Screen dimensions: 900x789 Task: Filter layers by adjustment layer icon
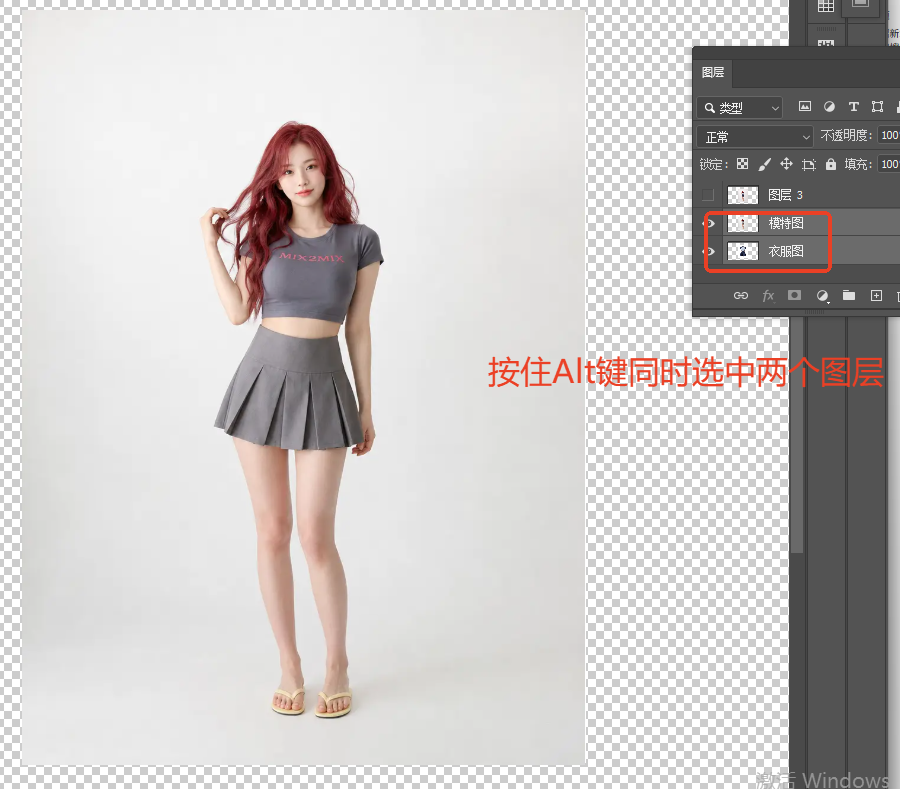(x=829, y=106)
